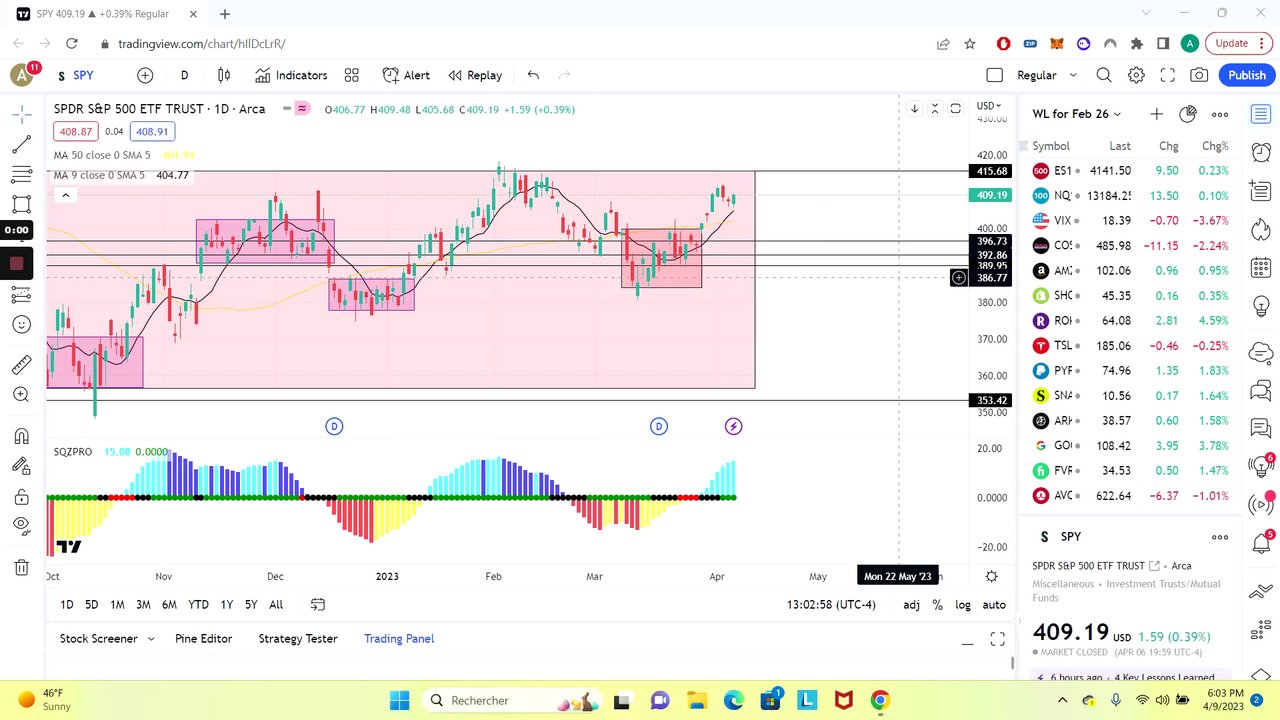
Task: Undo the last chart action
Action: coord(533,75)
